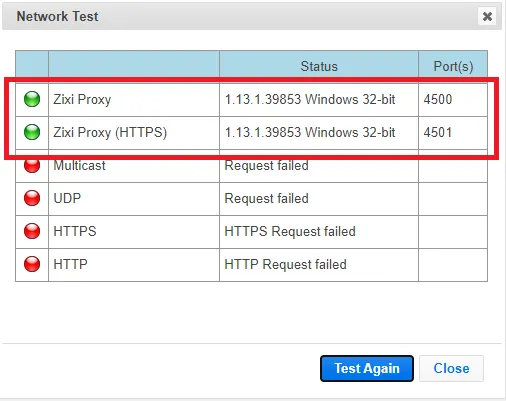This screenshot has width=506, height=401.
Task: Click the red status icon in the HTTP row
Action: click(x=32, y=264)
